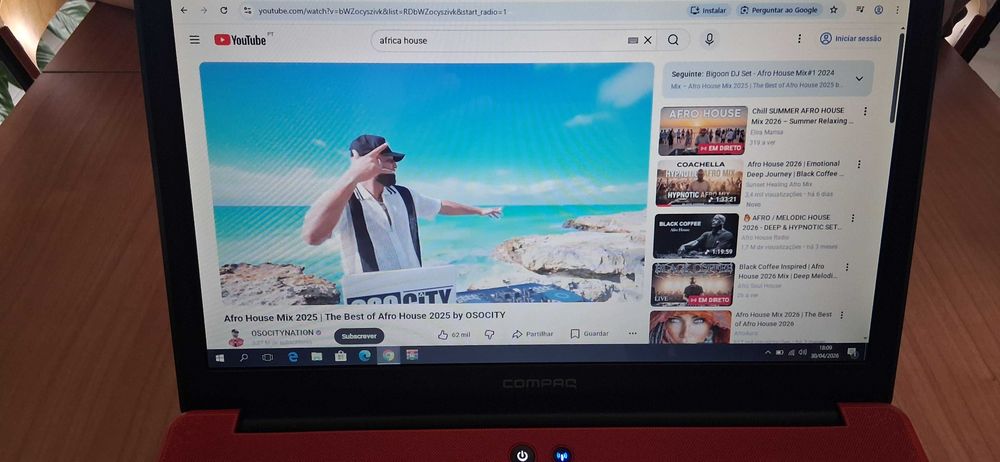Click the browser forward arrow
The width and height of the screenshot is (1000, 462).
(x=203, y=10)
